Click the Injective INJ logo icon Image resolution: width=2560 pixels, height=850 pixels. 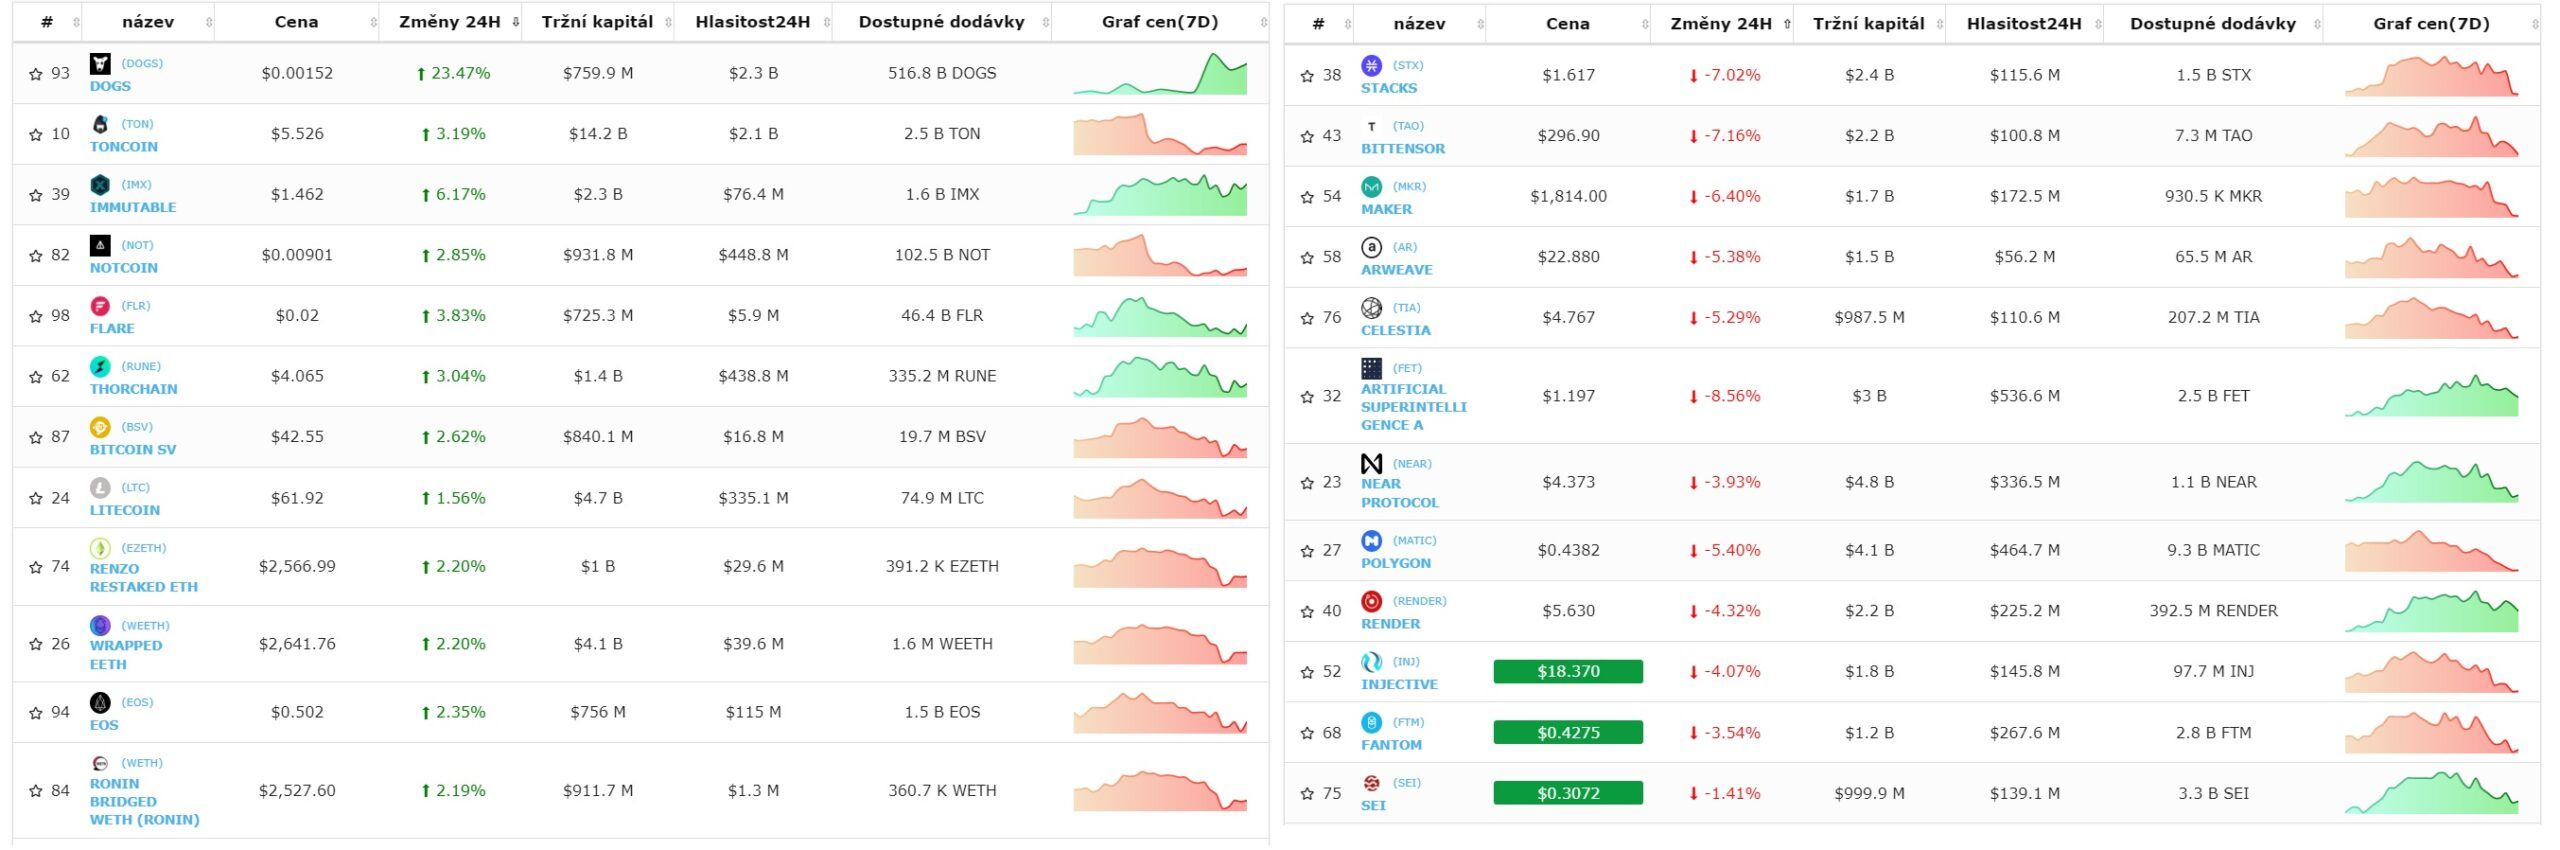(1372, 662)
